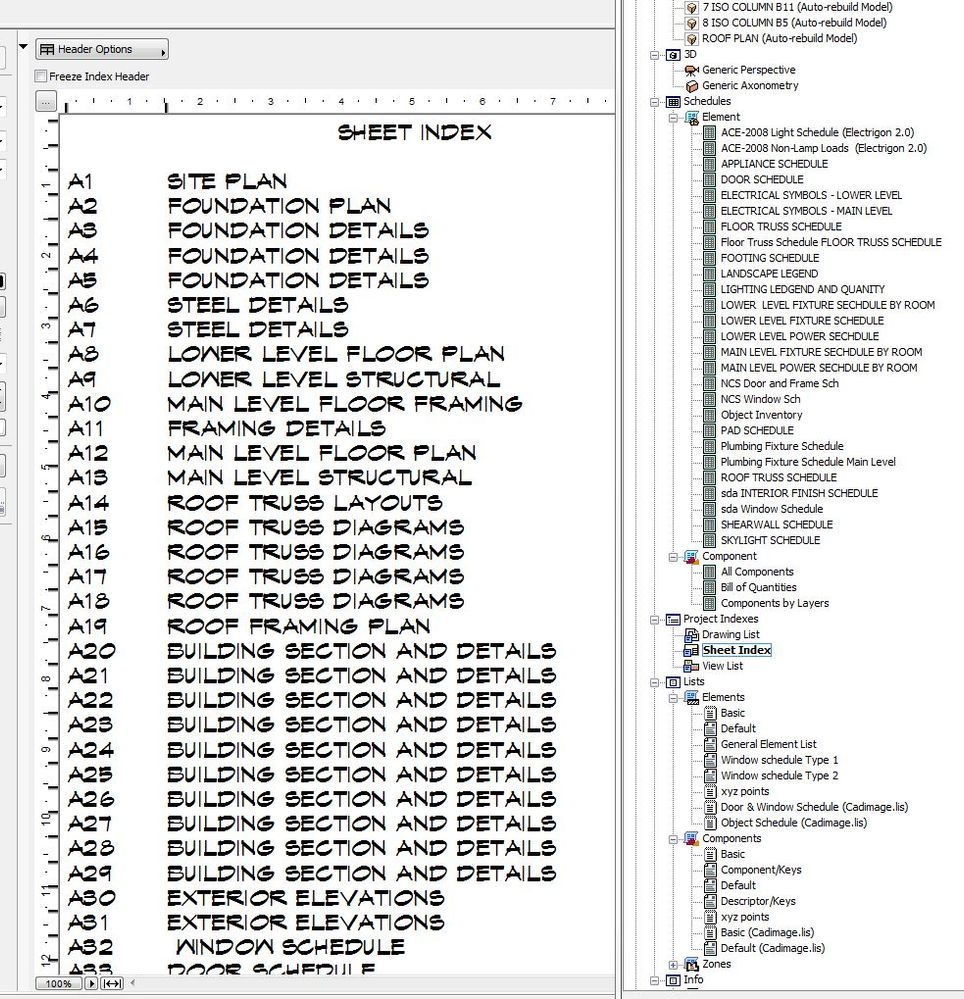964x999 pixels.
Task: Click the Project Indexes folder icon
Action: coord(673,619)
